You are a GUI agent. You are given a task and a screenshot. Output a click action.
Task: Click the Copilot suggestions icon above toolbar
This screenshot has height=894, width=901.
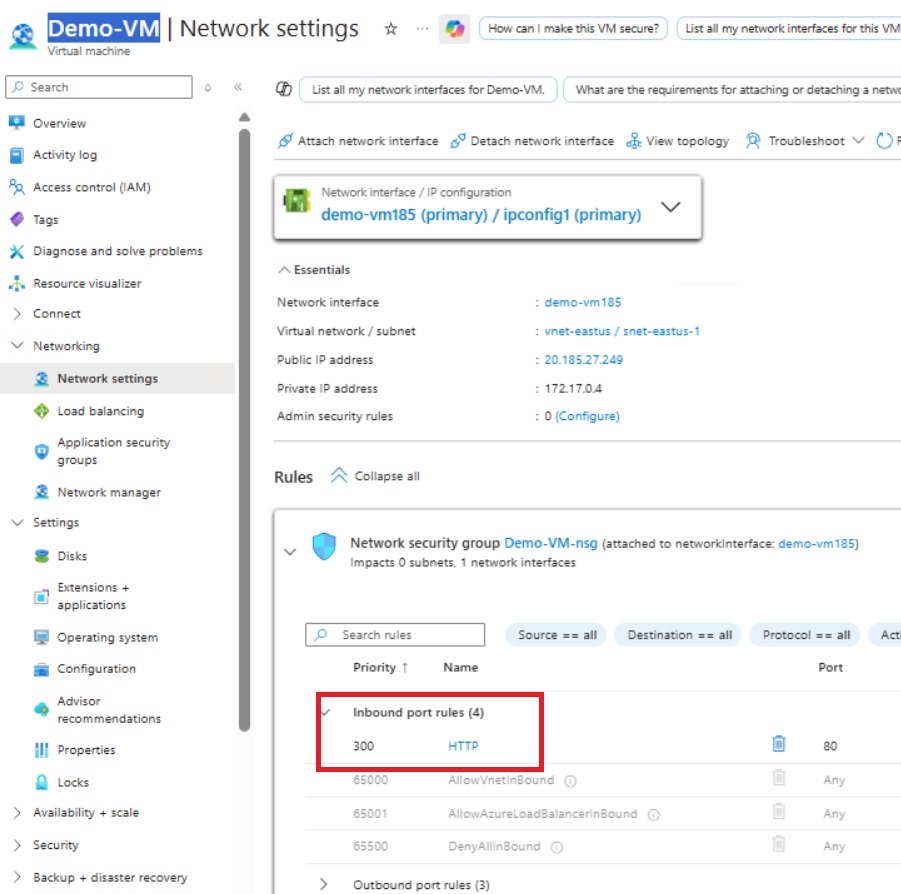click(284, 89)
